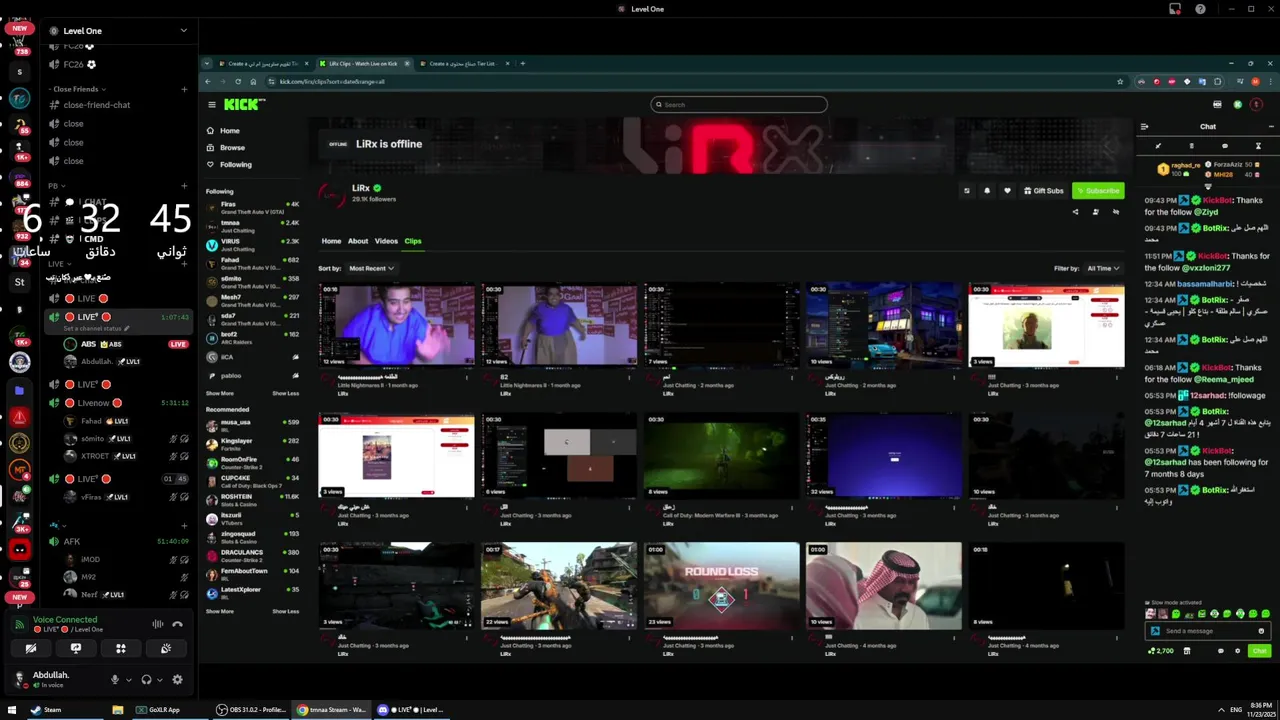Open new Chrome tab with plus
Screen dimensions: 1280x720
click(x=522, y=63)
